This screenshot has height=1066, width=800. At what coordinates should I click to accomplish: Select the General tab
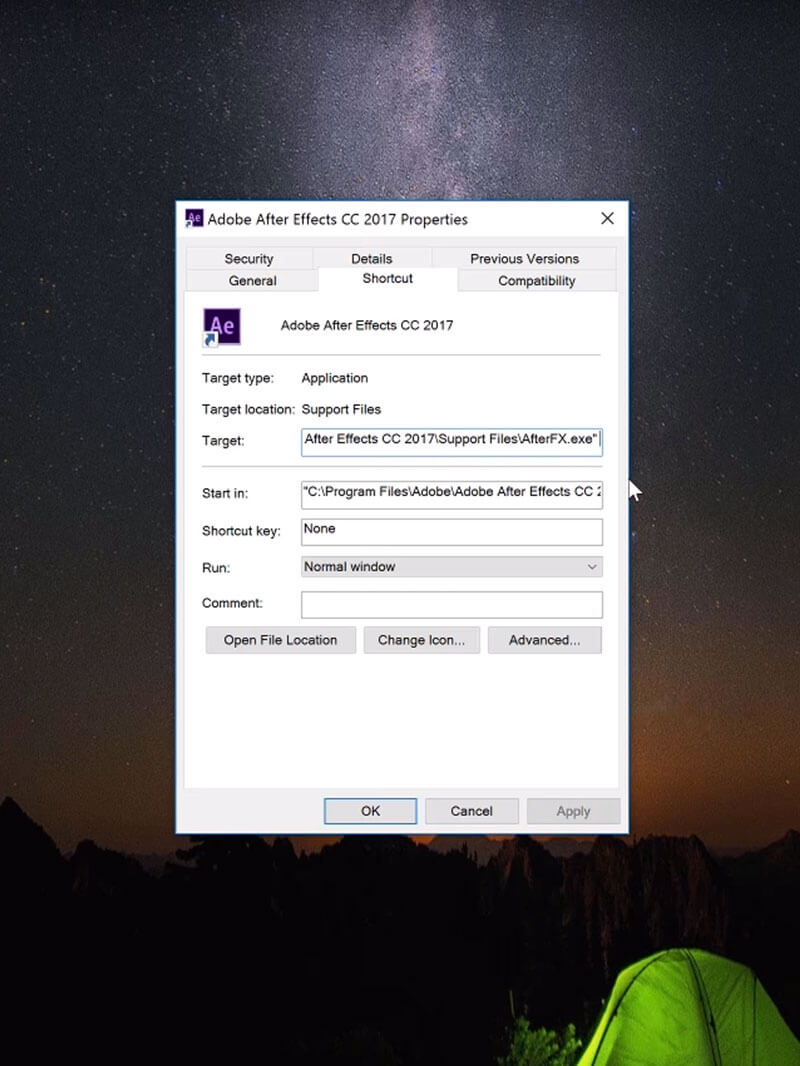(252, 281)
